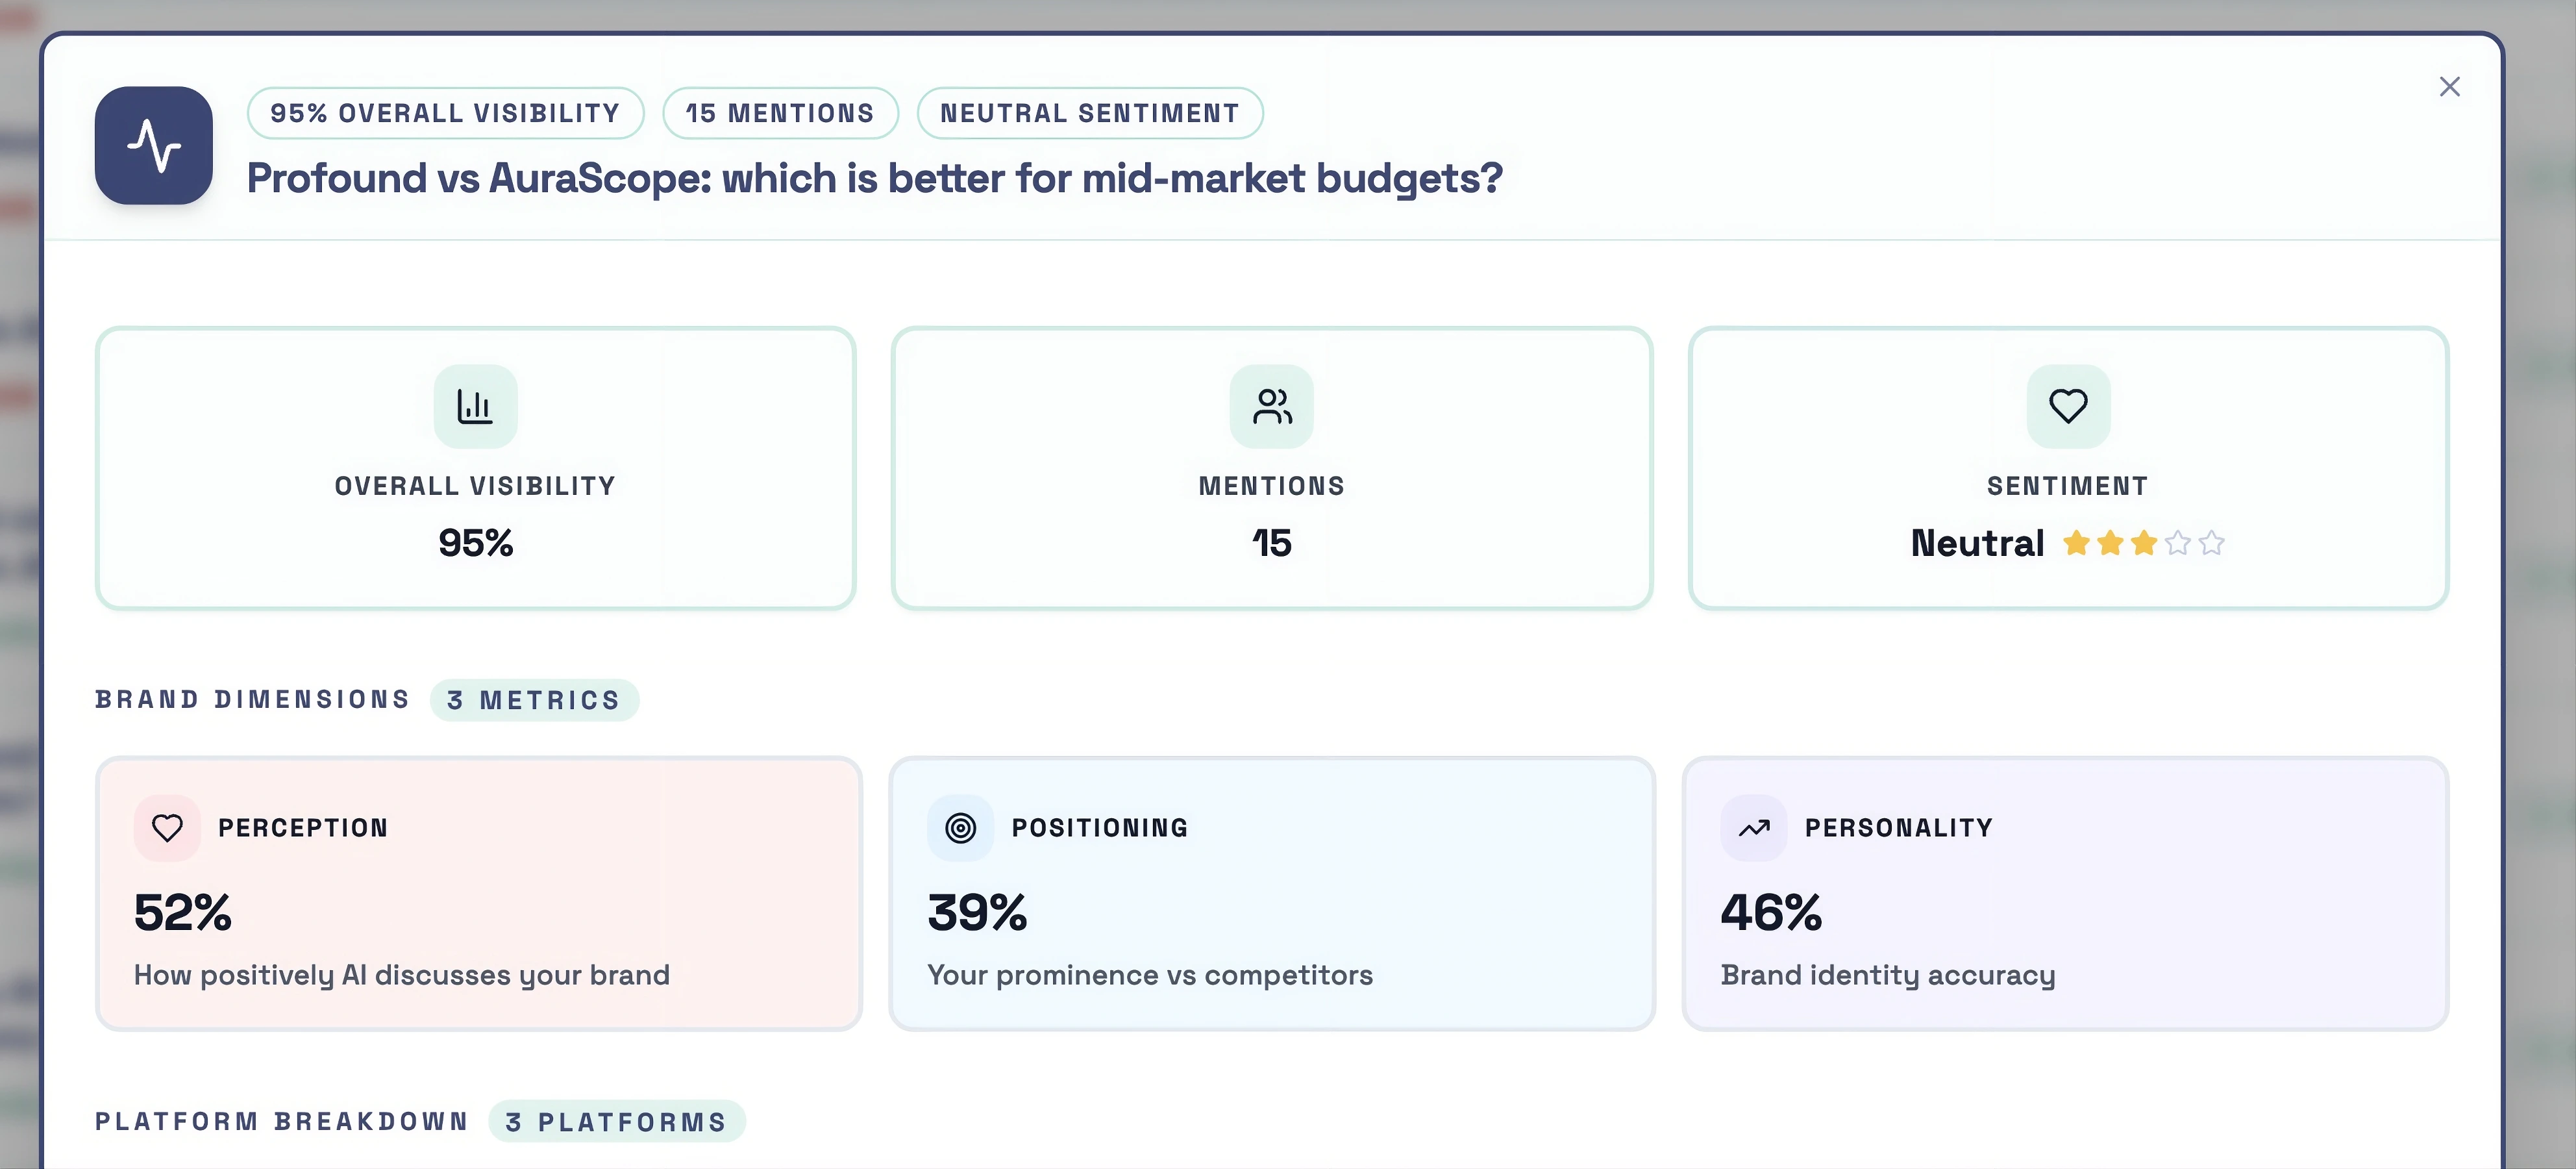Viewport: 2576px width, 1169px height.
Task: Click the people icon above Mentions
Action: 1271,406
